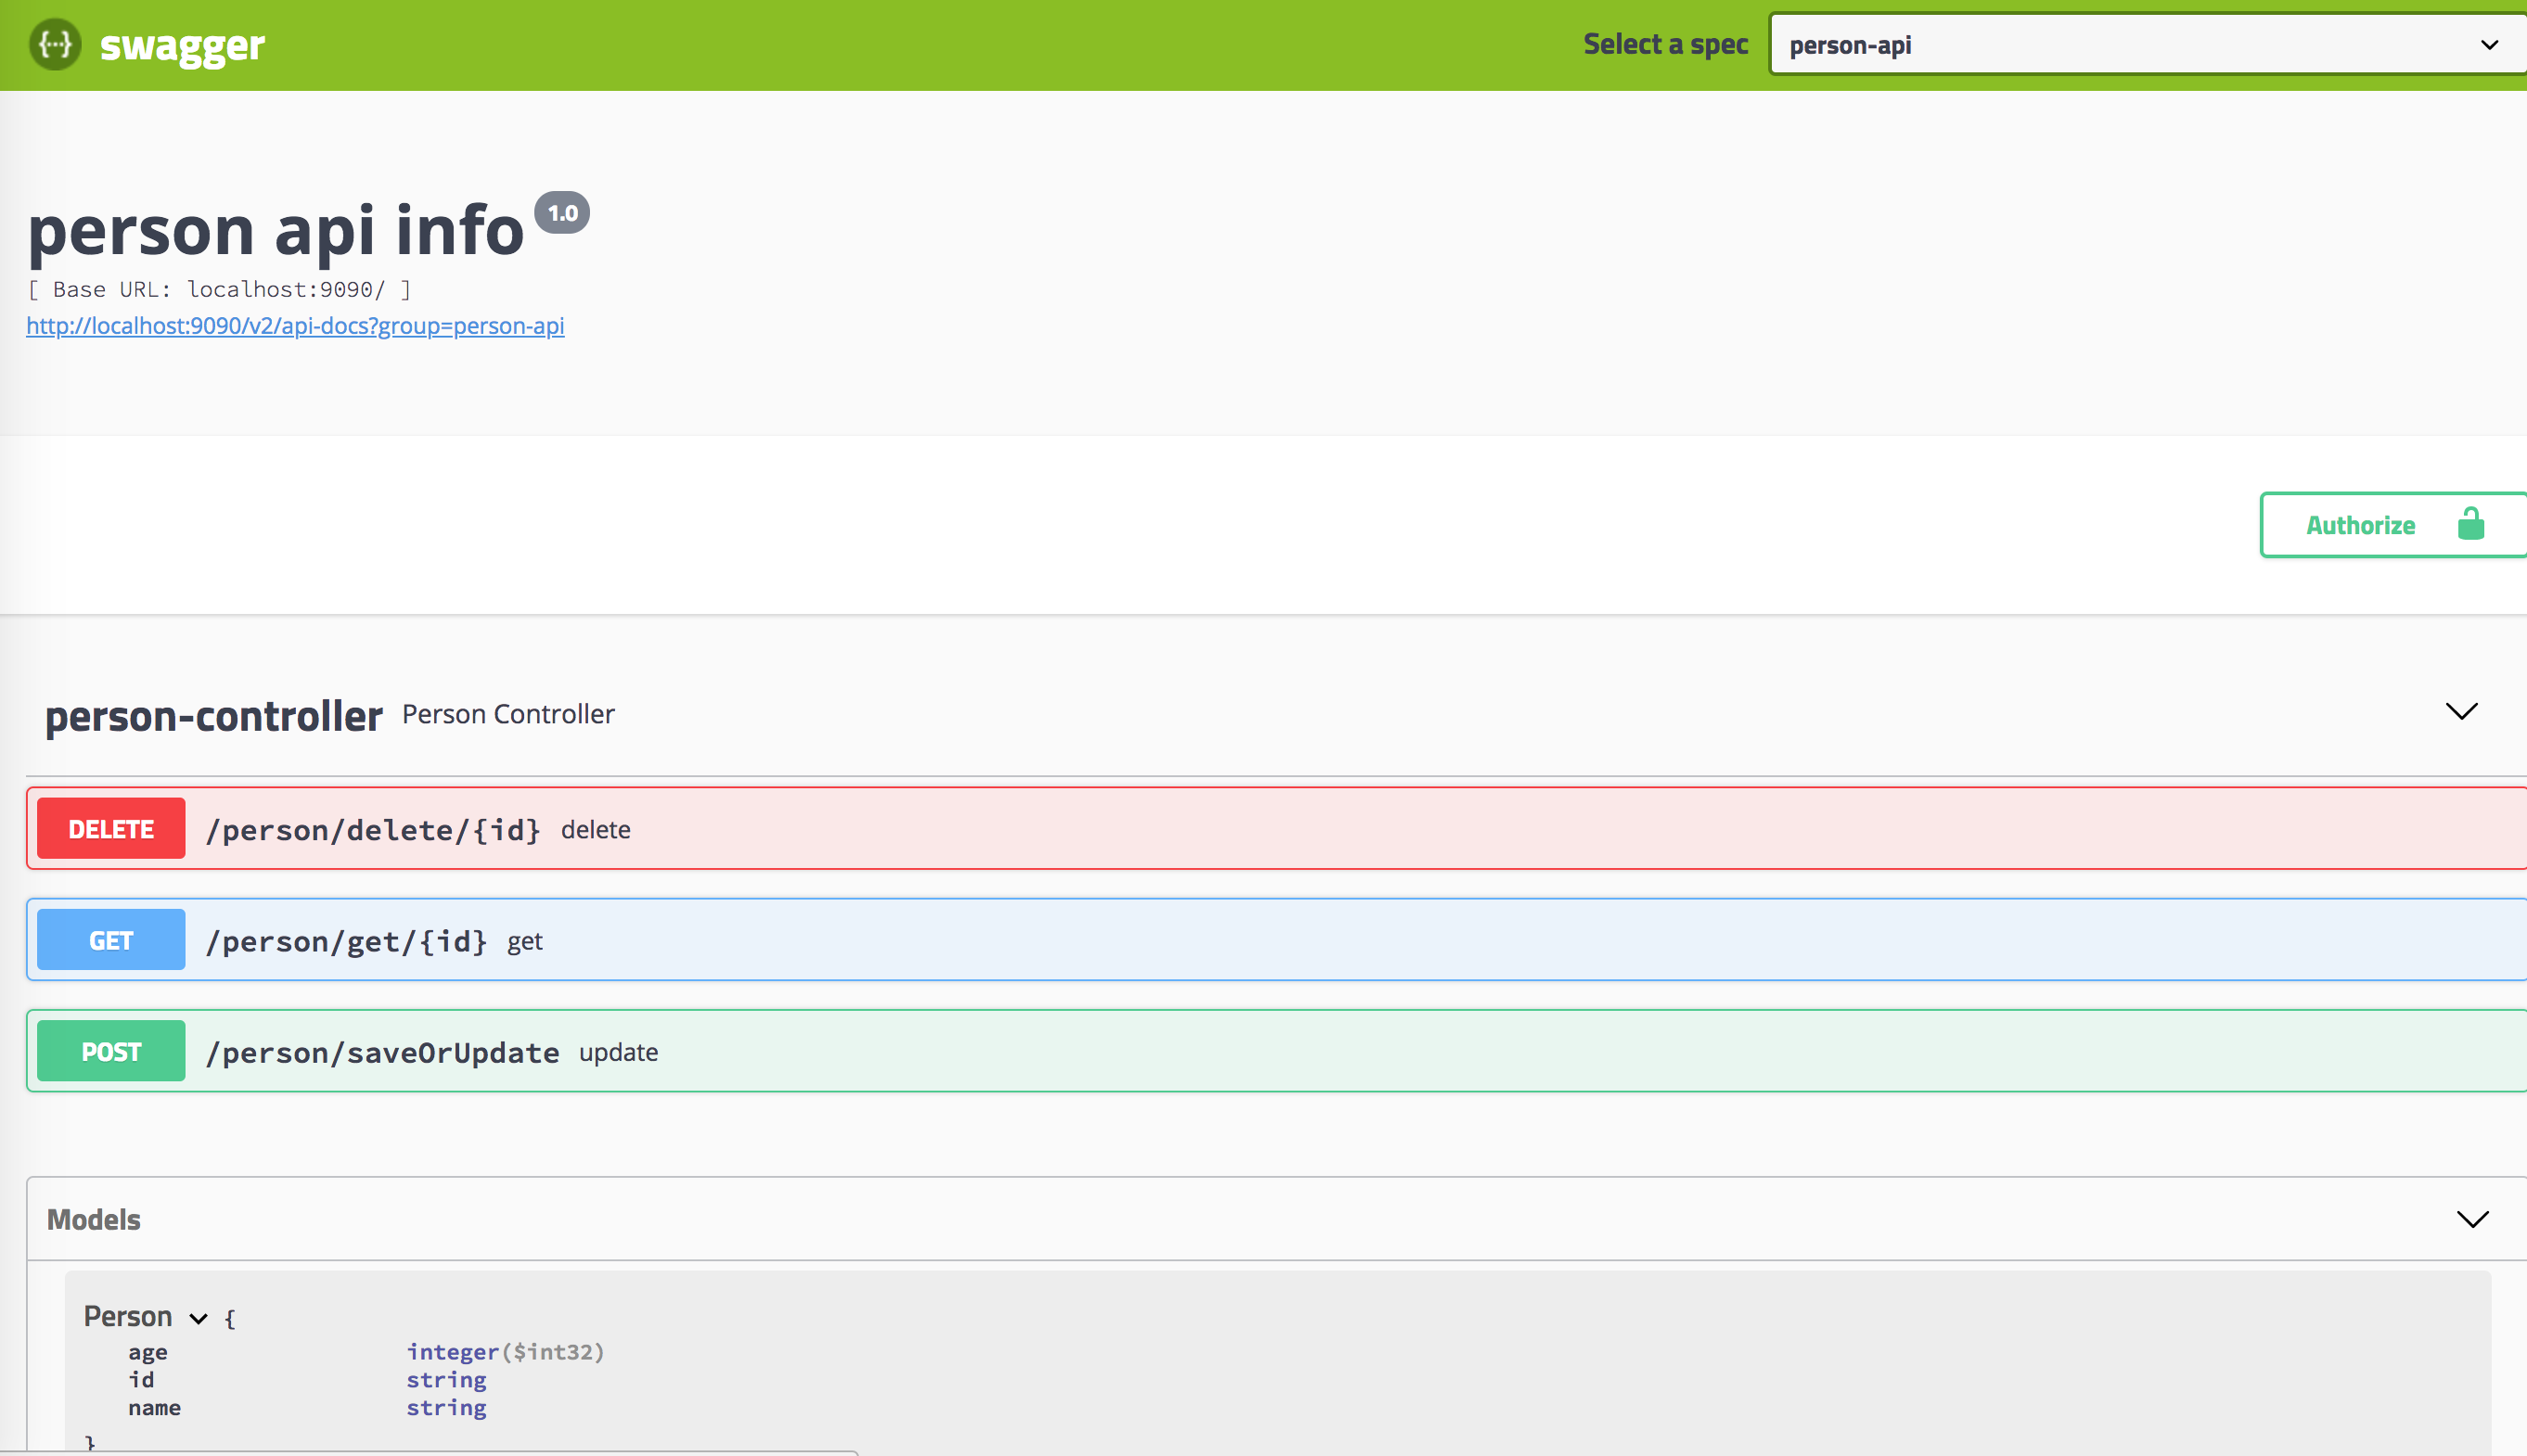The height and width of the screenshot is (1456, 2527).
Task: Select the Base URL text
Action: tap(218, 289)
